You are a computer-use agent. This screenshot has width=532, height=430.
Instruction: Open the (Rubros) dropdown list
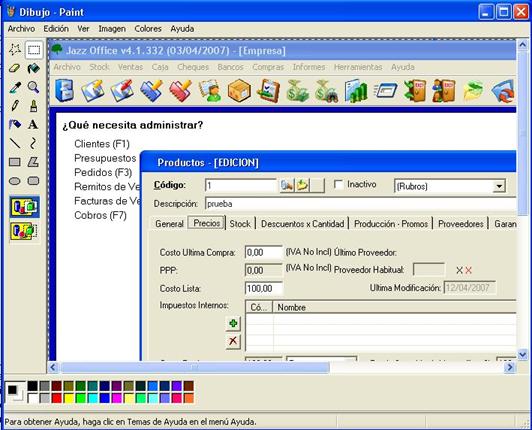click(x=499, y=186)
